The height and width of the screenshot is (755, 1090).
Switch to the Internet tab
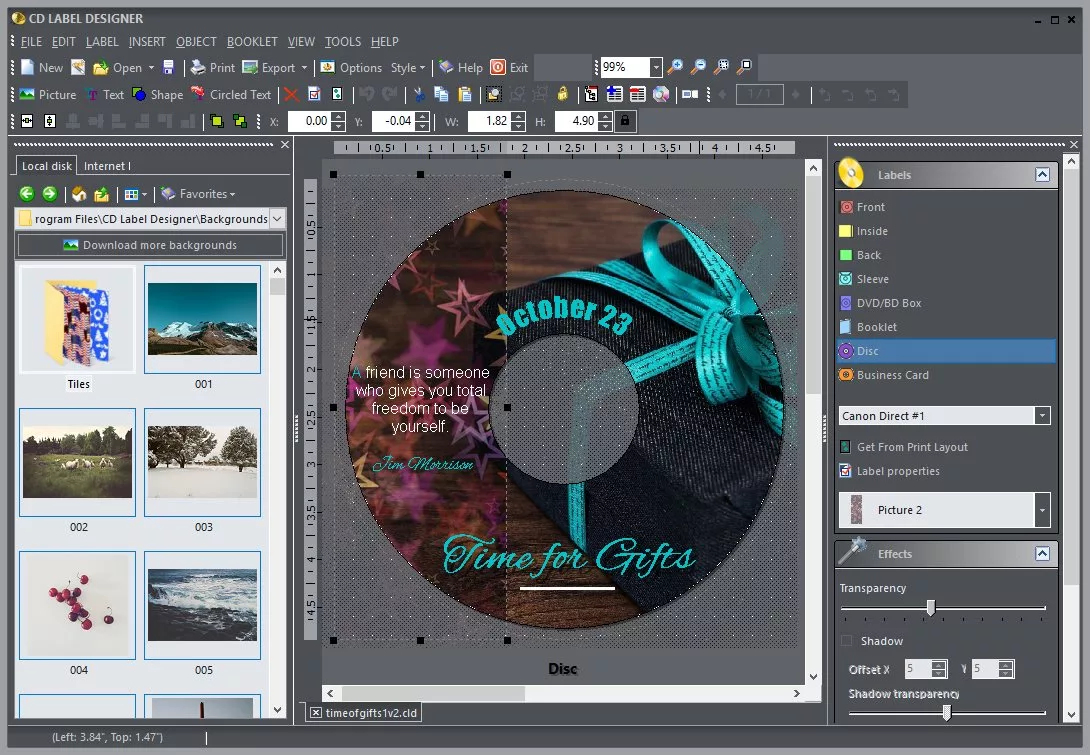tap(106, 166)
